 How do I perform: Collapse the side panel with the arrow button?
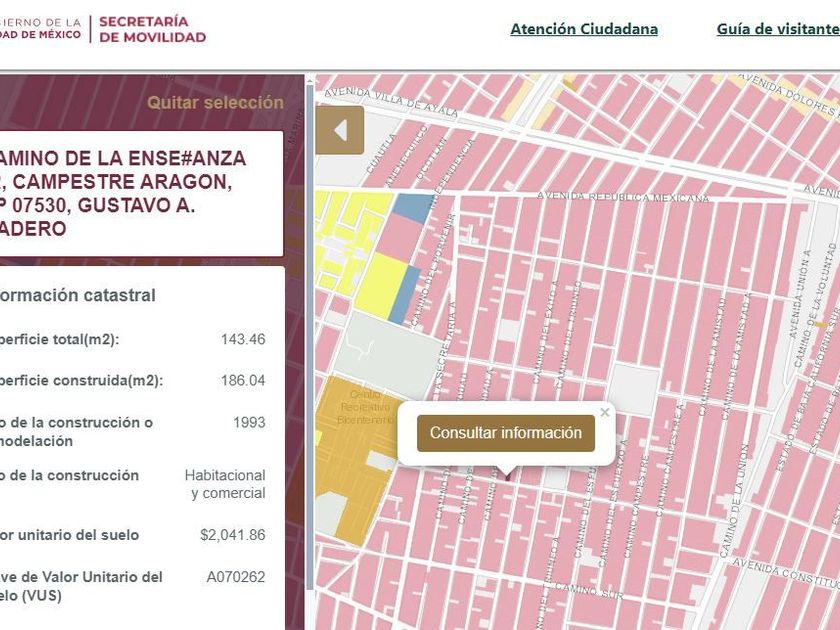[x=340, y=130]
